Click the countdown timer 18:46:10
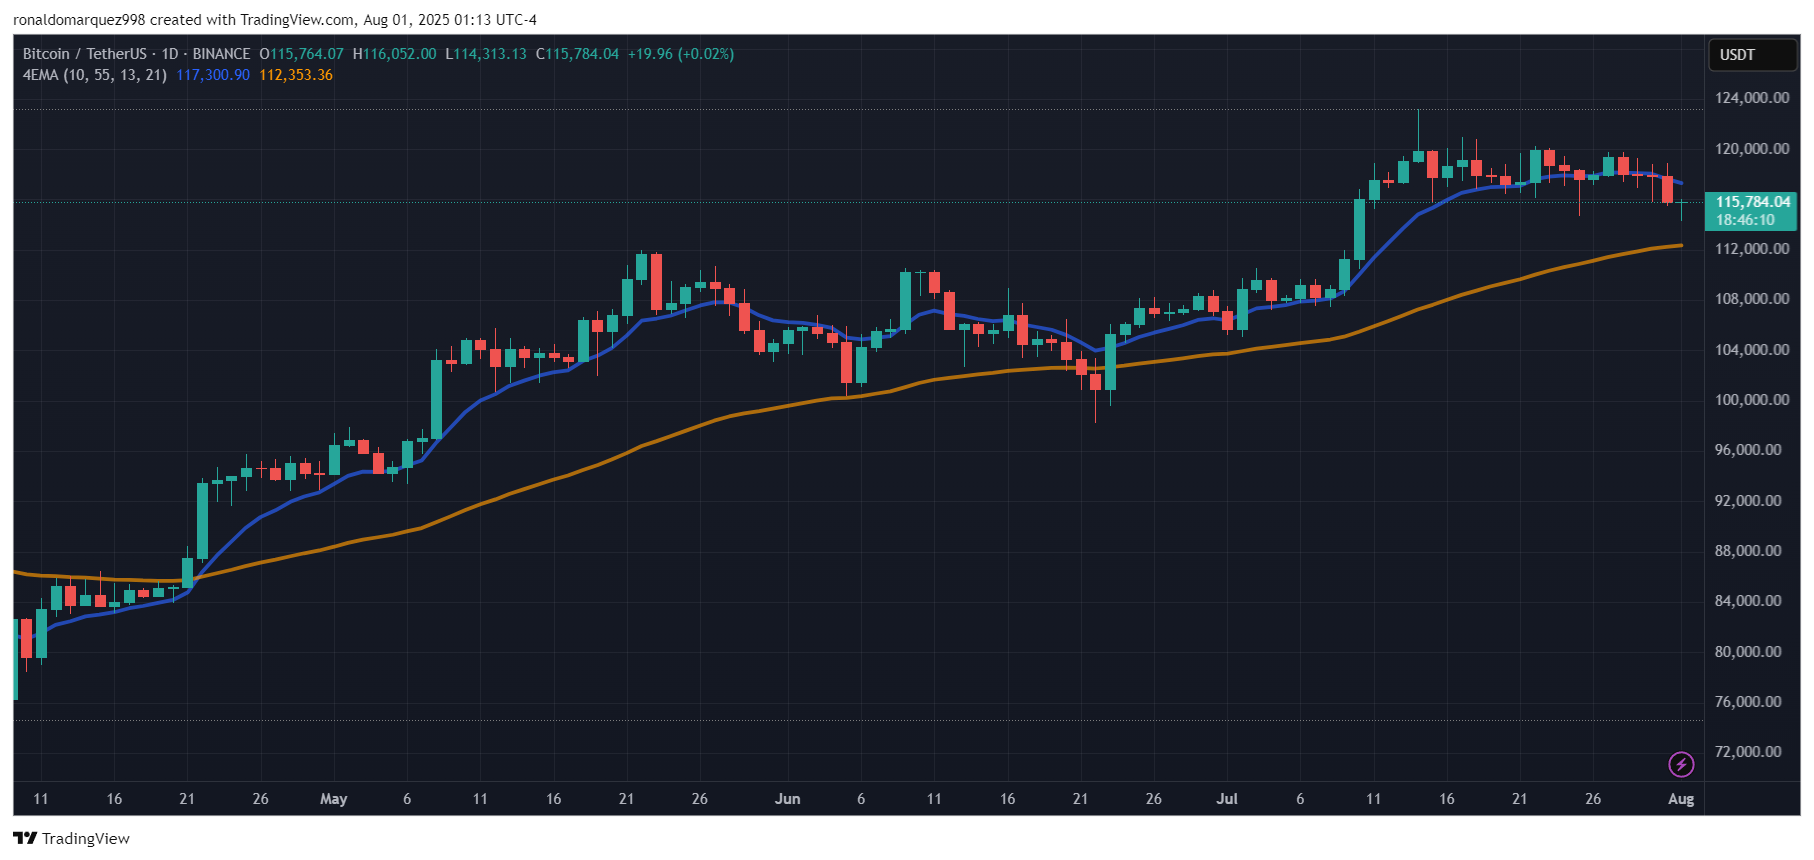Image resolution: width=1814 pixels, height=860 pixels. 1745,220
